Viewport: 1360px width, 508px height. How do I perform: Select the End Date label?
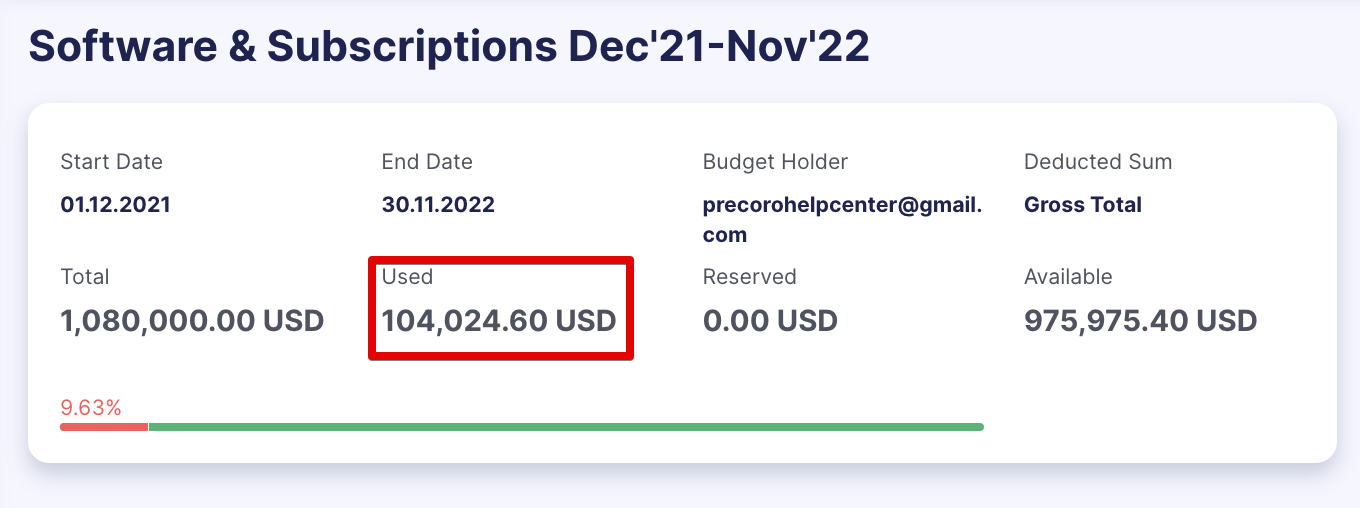coord(427,162)
